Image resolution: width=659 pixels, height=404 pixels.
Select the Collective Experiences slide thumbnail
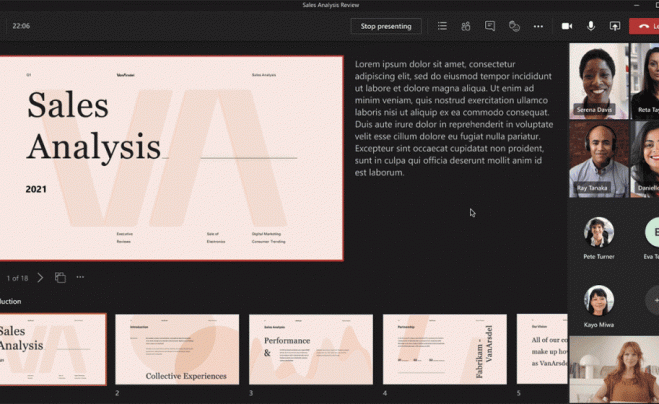point(177,349)
